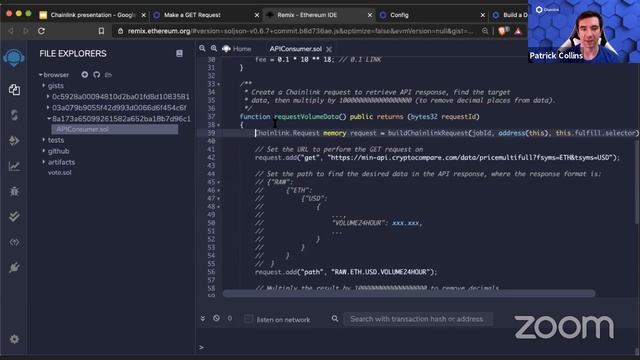The height and width of the screenshot is (360, 640).
Task: Click the transaction hash search field
Action: click(418, 319)
